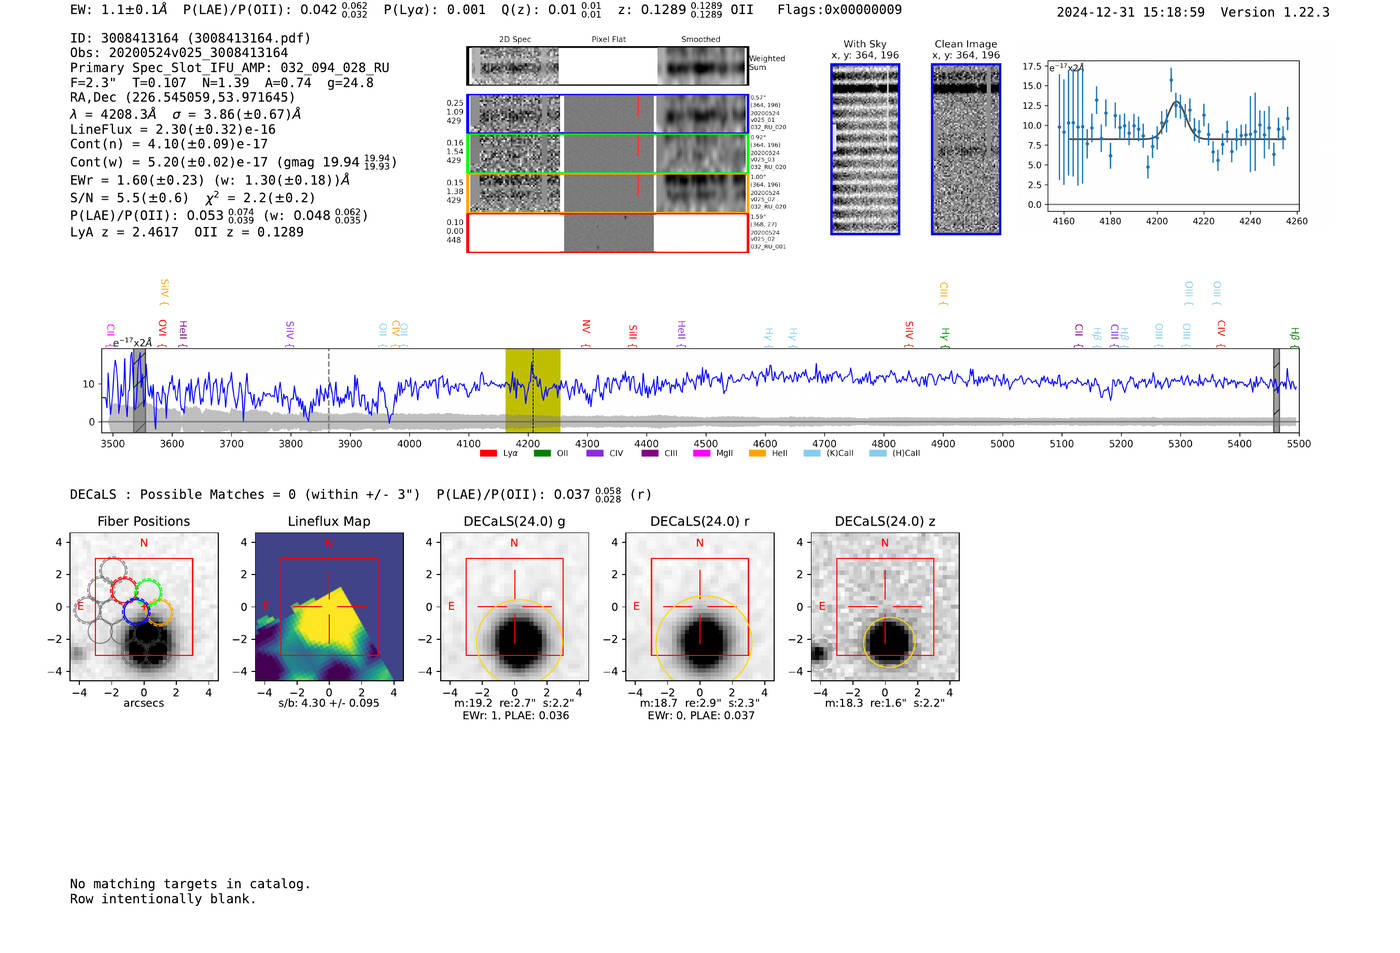This screenshot has width=1400, height=953.
Task: Open the Lineflux Map image
Action: (329, 606)
